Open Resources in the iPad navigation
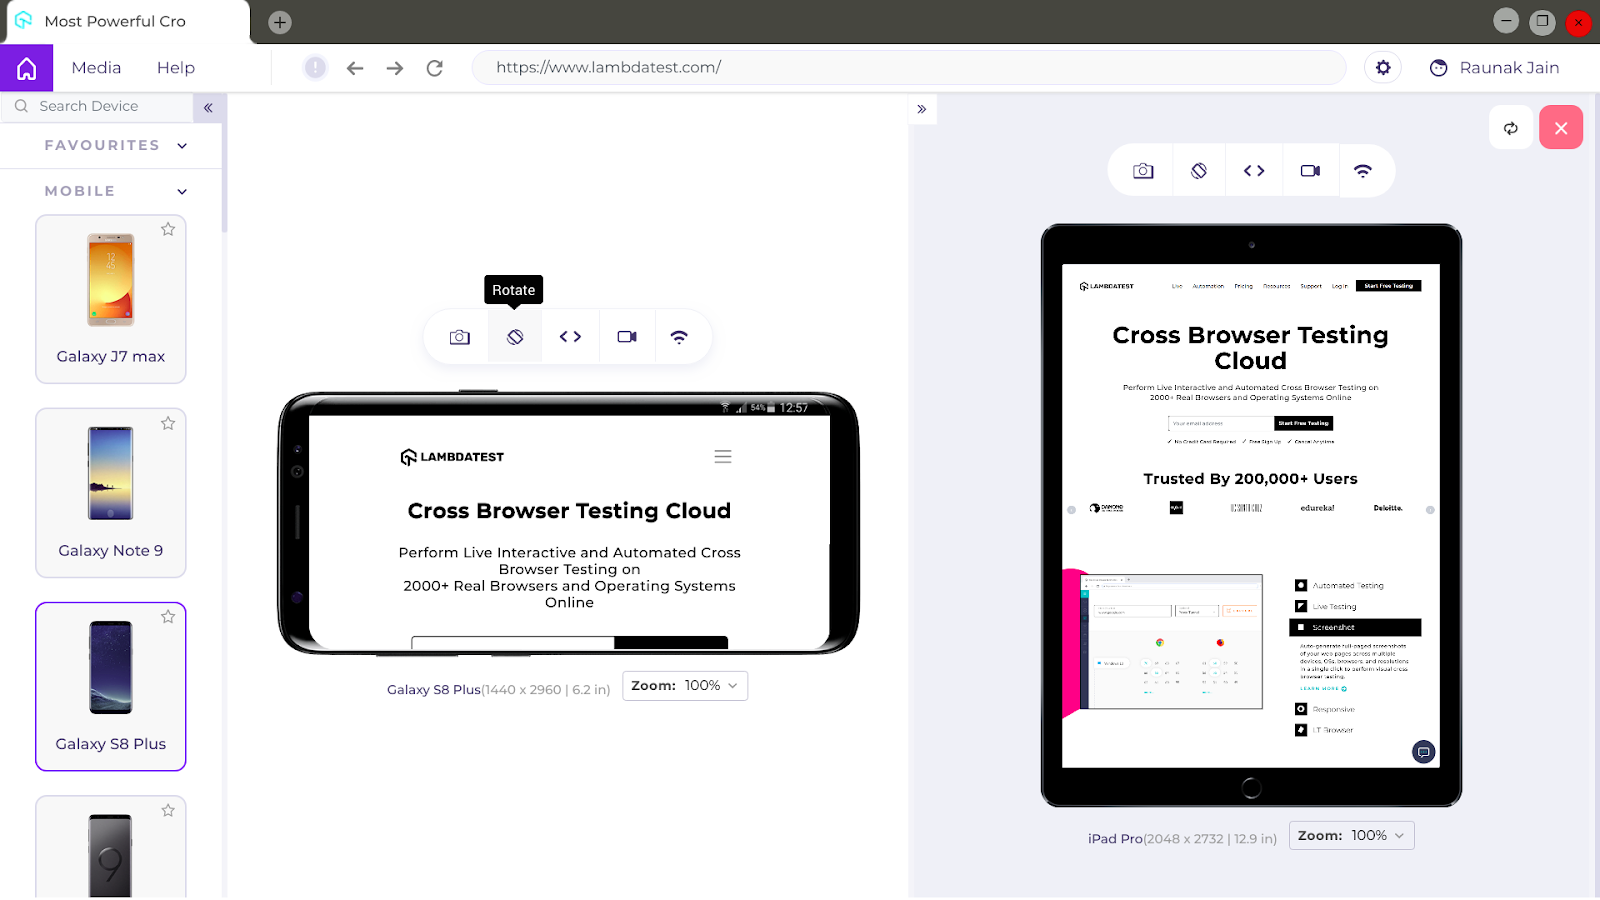The image size is (1600, 900). click(x=1277, y=286)
